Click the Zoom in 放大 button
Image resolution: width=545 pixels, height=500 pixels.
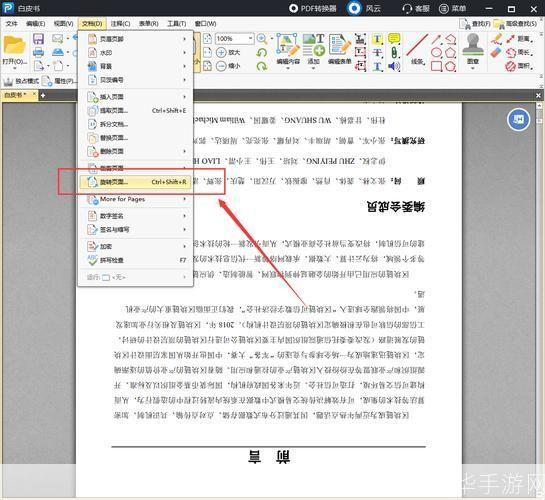pyautogui.click(x=228, y=52)
